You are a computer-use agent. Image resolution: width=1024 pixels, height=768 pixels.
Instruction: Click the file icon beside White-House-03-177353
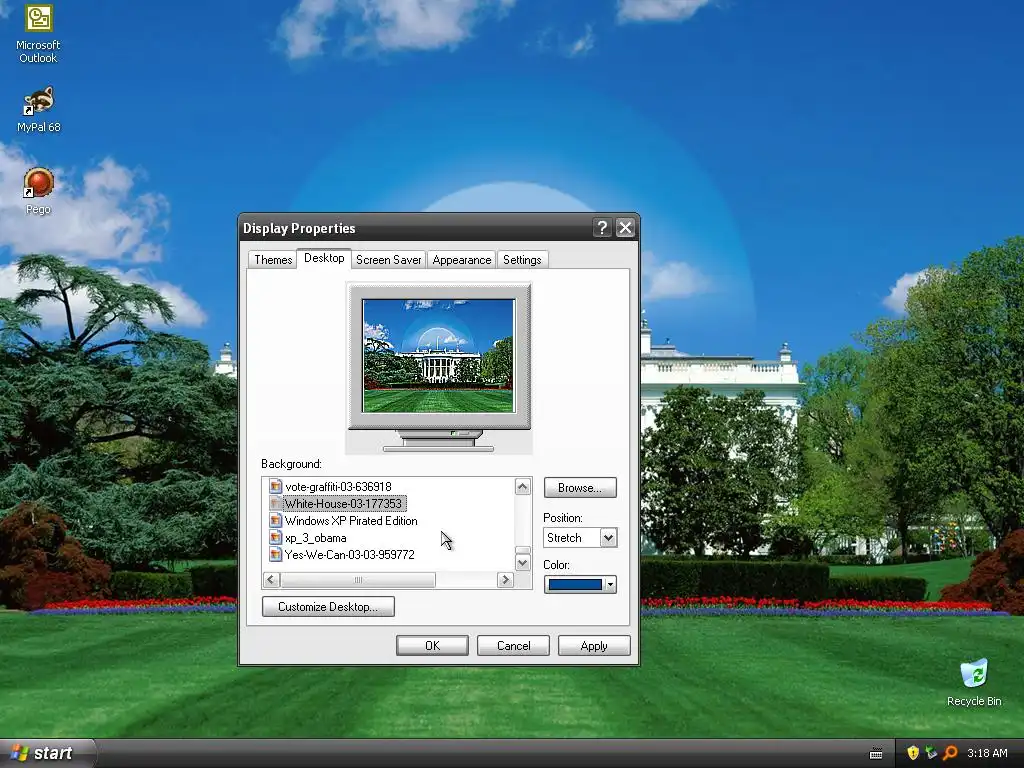[x=276, y=504]
